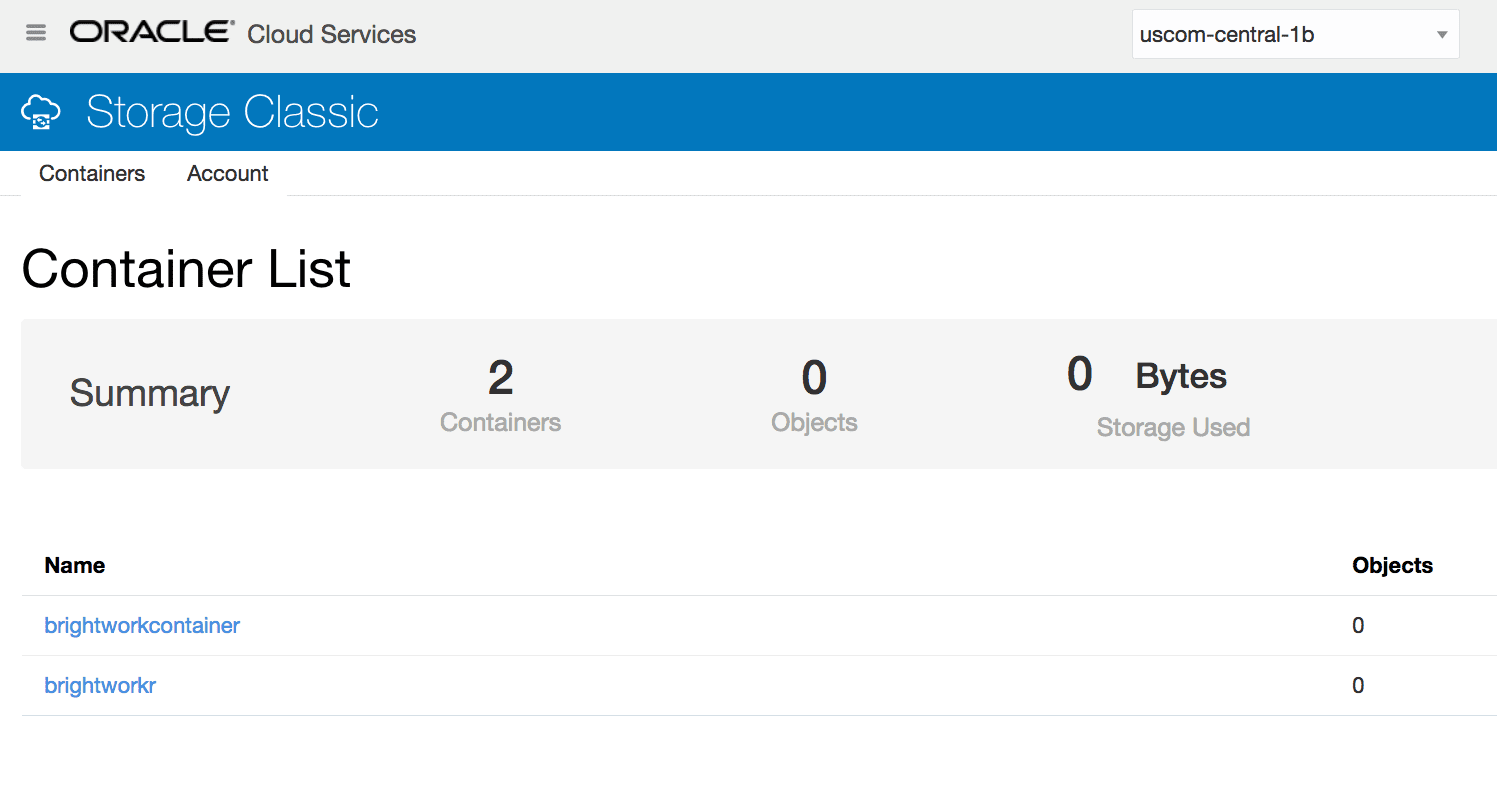This screenshot has height=785, width=1497.
Task: Click the Oracle logo
Action: tap(152, 32)
